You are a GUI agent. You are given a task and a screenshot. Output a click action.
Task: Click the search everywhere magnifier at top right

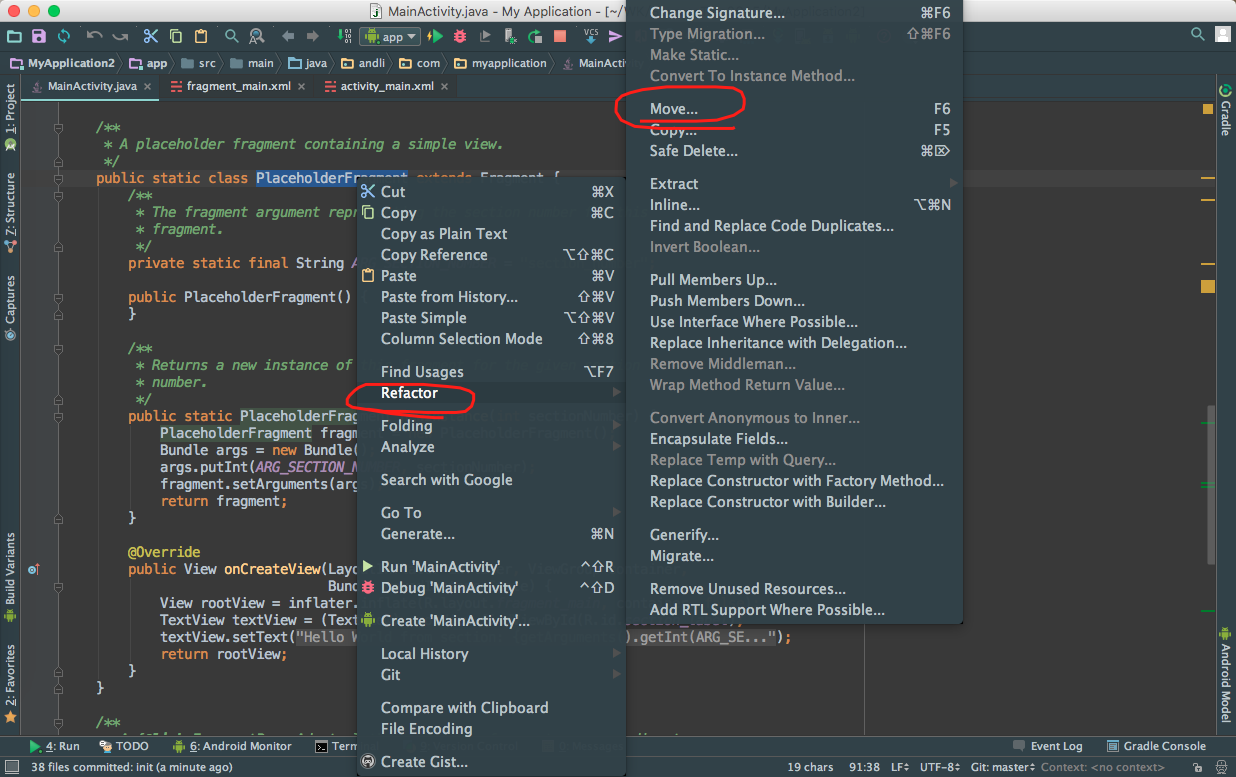[1198, 35]
